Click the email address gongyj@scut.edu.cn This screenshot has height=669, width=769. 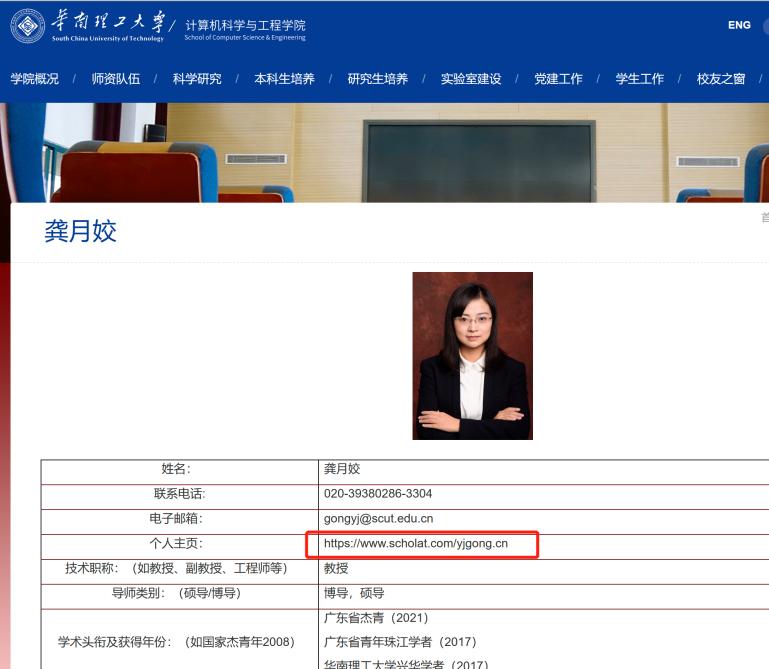[378, 519]
